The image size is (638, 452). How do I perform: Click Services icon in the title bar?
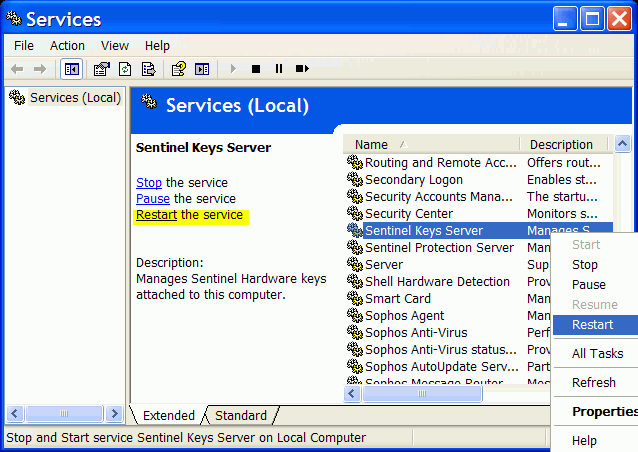(14, 19)
